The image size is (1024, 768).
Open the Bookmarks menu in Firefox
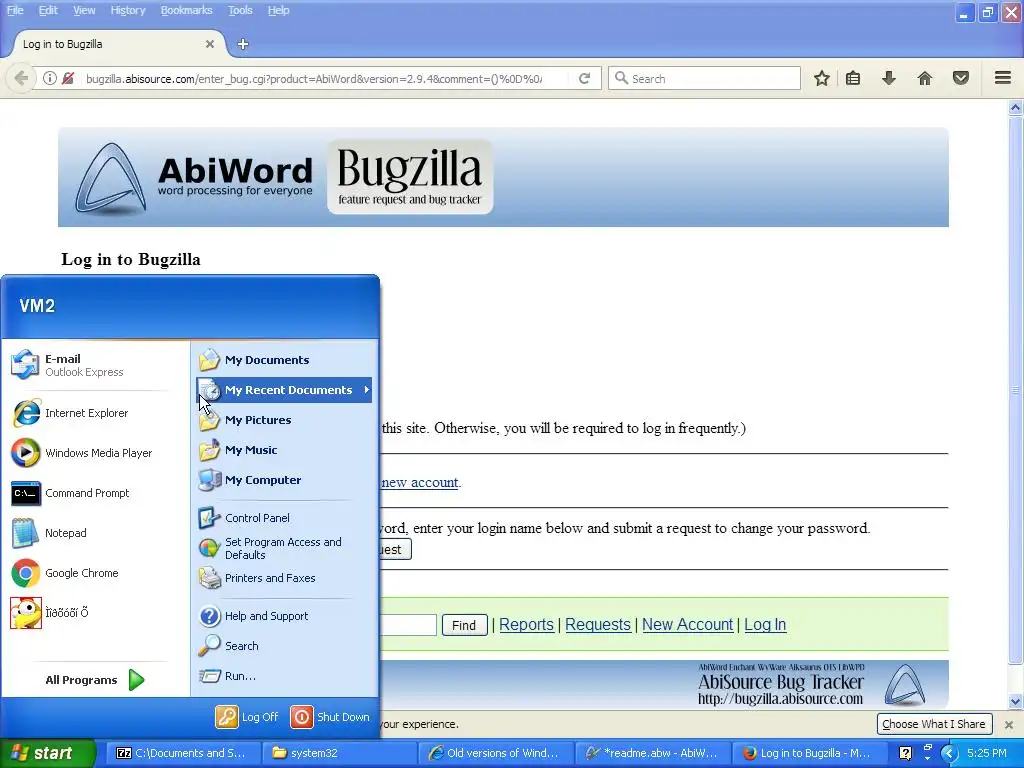tap(186, 10)
